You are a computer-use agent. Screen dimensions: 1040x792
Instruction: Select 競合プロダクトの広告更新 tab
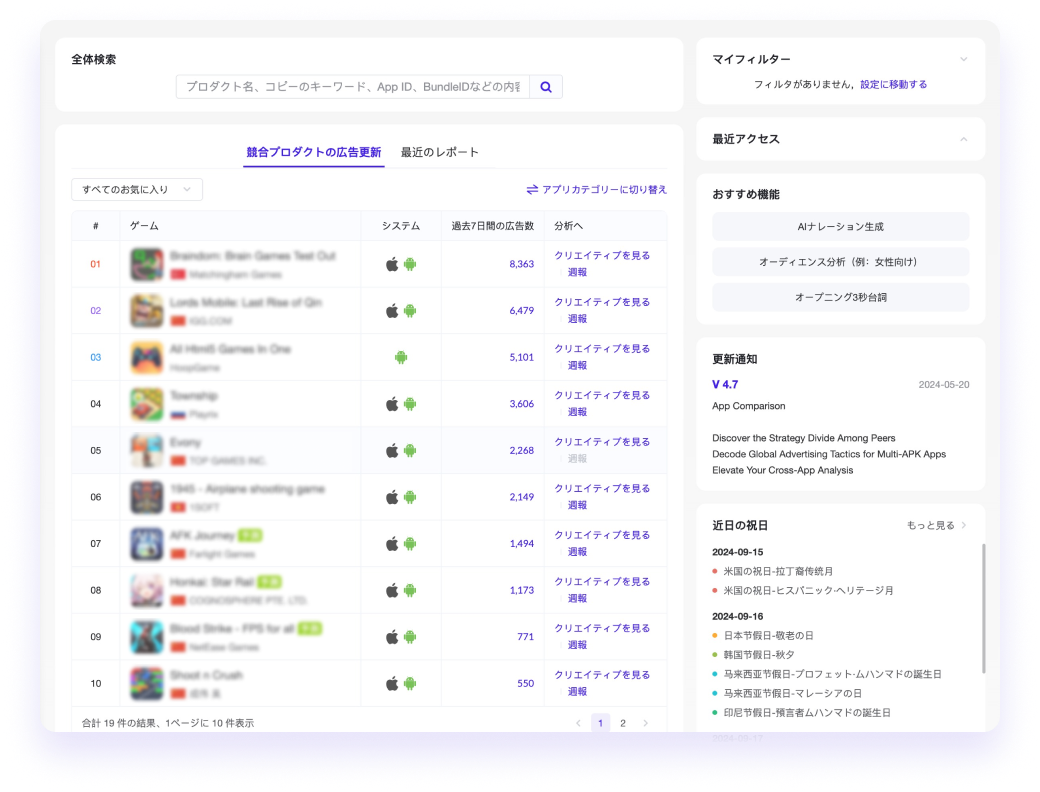coord(313,152)
